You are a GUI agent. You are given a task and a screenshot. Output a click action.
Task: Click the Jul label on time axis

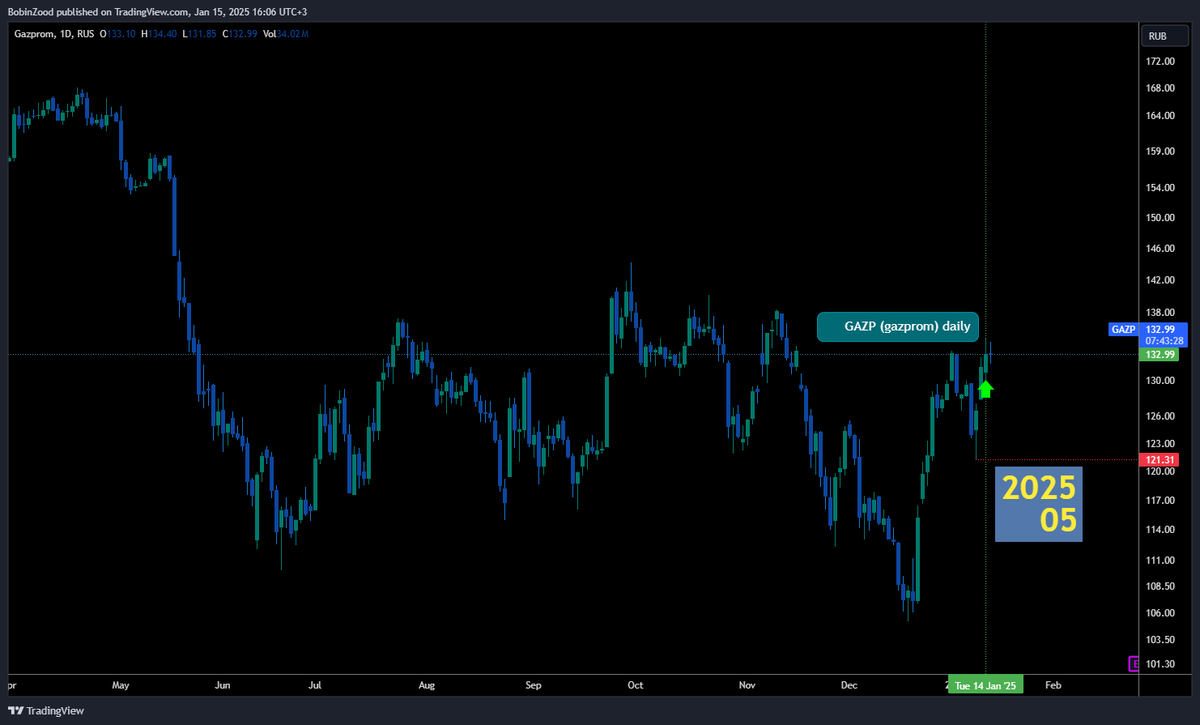[314, 686]
